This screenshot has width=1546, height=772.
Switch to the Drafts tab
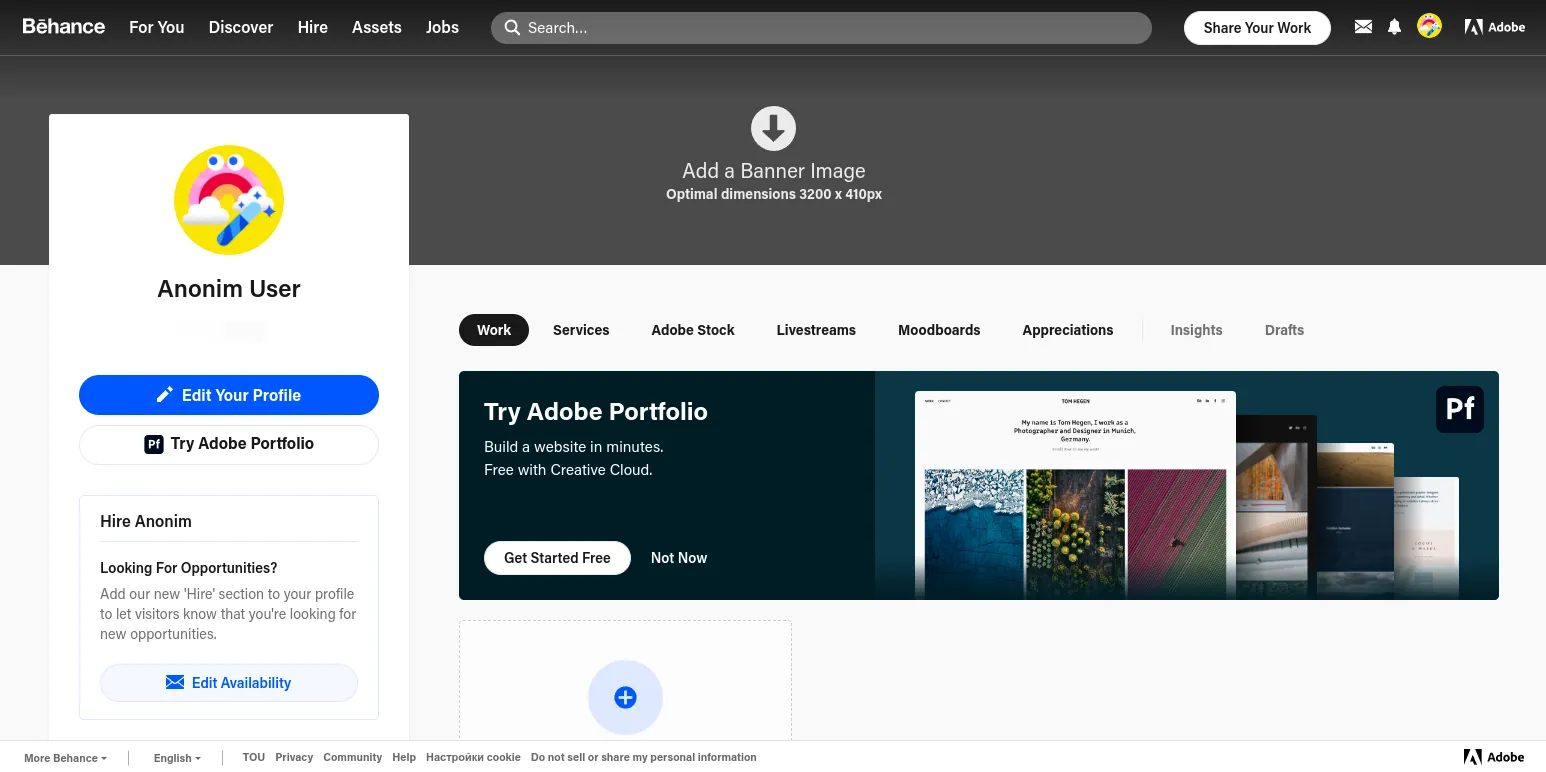point(1284,330)
